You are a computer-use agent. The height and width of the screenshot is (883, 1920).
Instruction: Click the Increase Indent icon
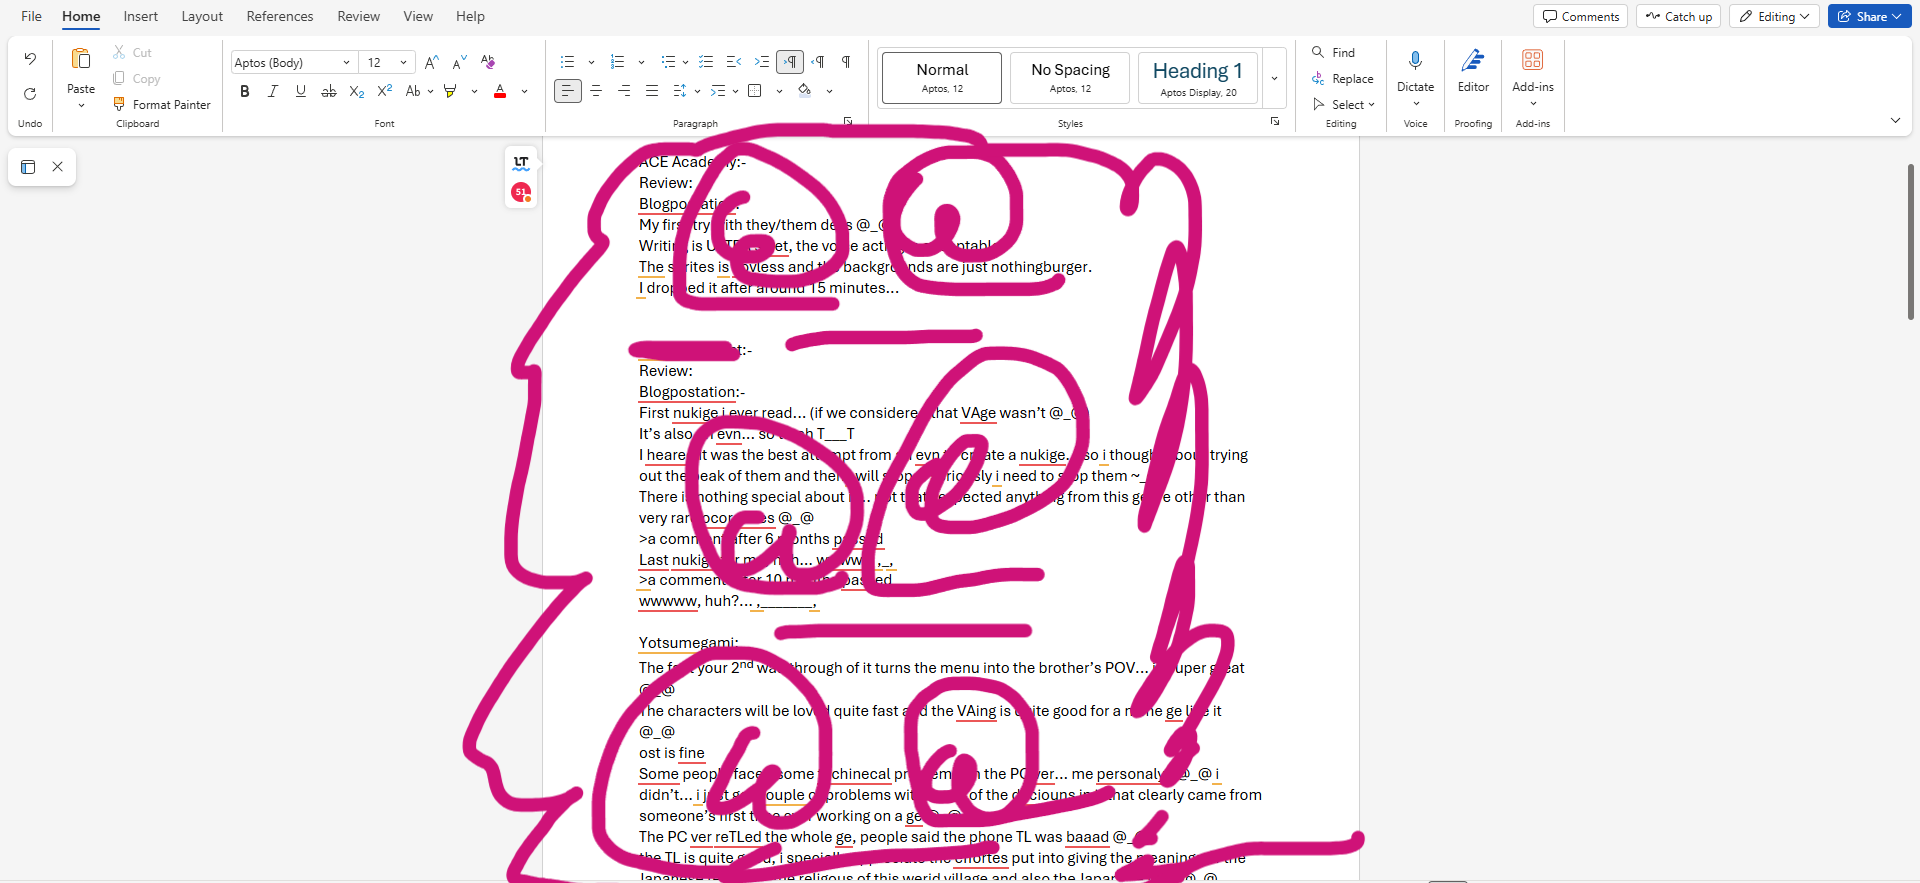[762, 62]
